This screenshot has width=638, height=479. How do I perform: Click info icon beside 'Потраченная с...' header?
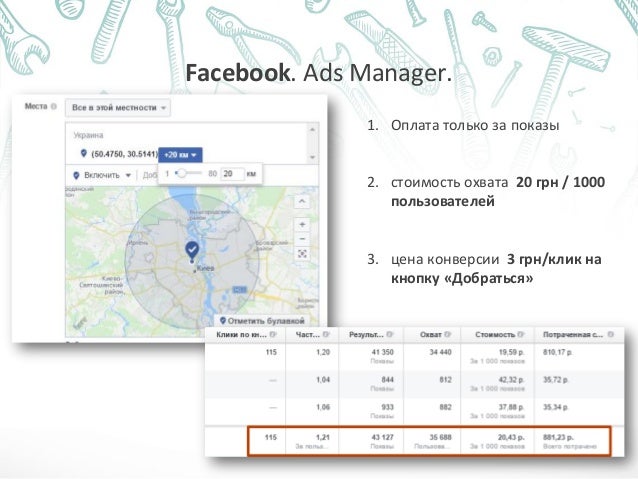coord(610,335)
